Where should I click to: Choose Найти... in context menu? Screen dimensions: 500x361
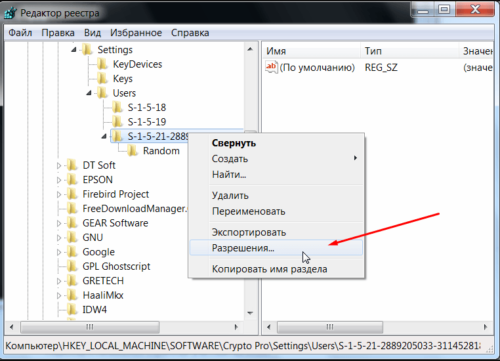coord(276,174)
